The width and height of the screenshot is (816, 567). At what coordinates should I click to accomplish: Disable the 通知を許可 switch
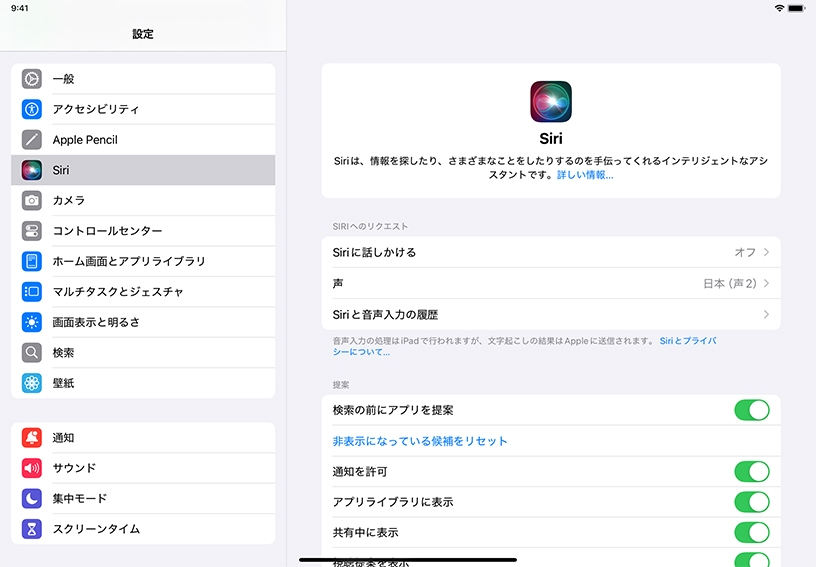(x=752, y=471)
